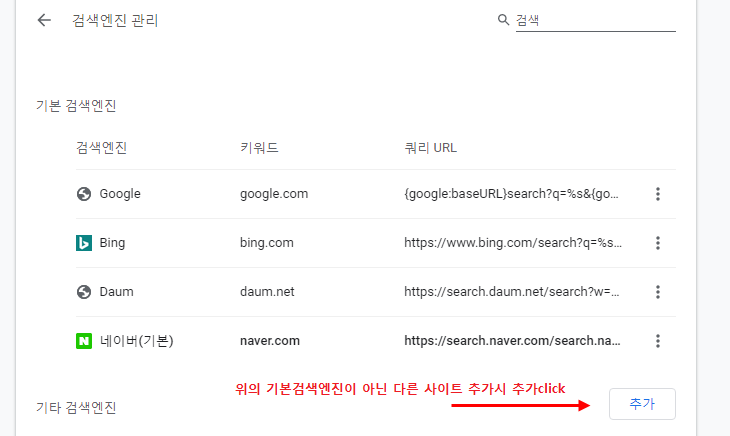Click the Bing logo icon
Viewport: 730px width, 436px height.
[84, 243]
